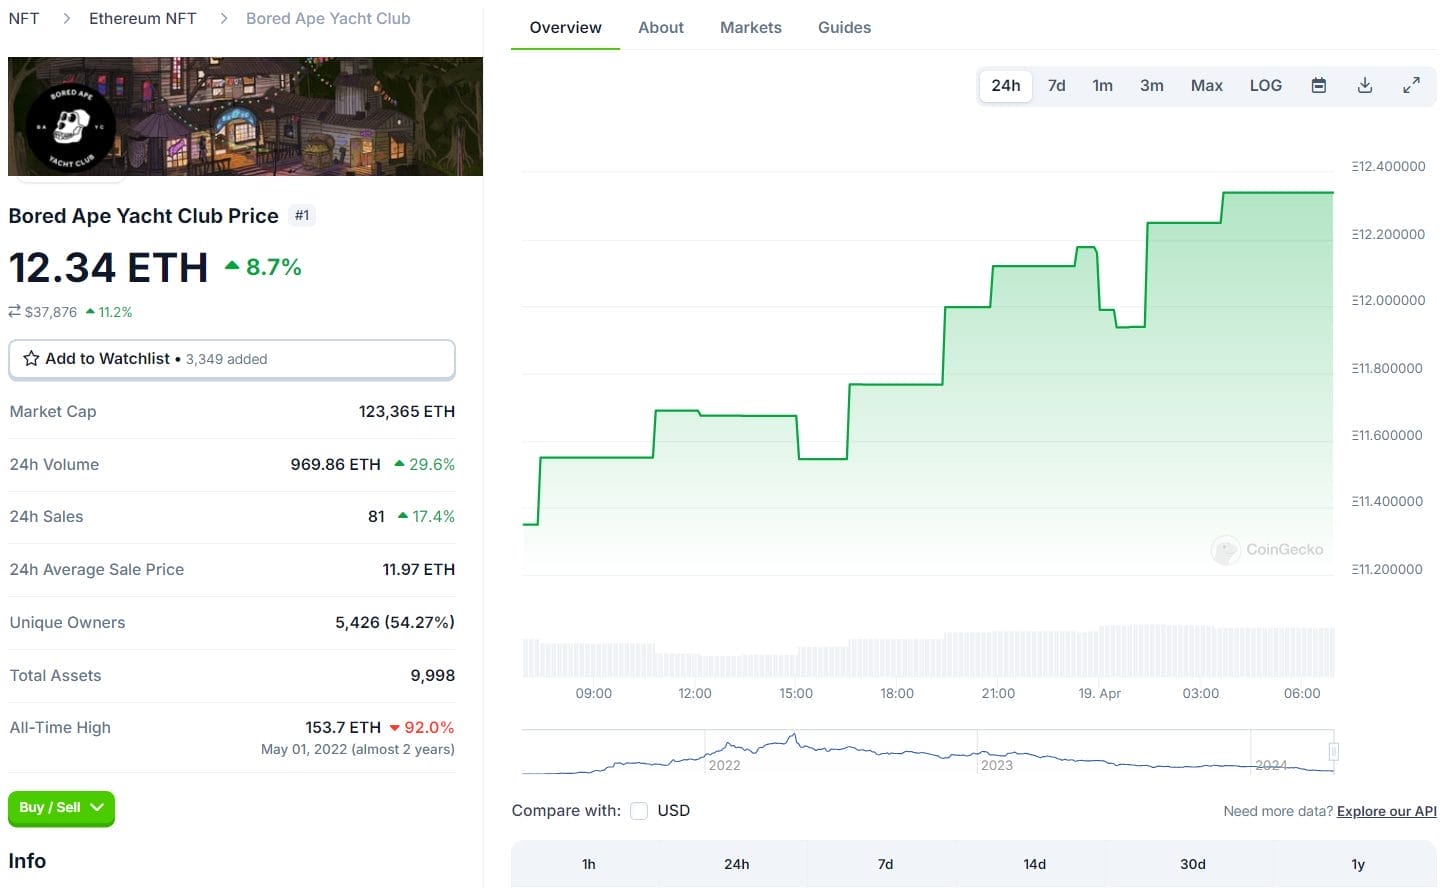Enable the USD comparison checkbox

coord(639,811)
